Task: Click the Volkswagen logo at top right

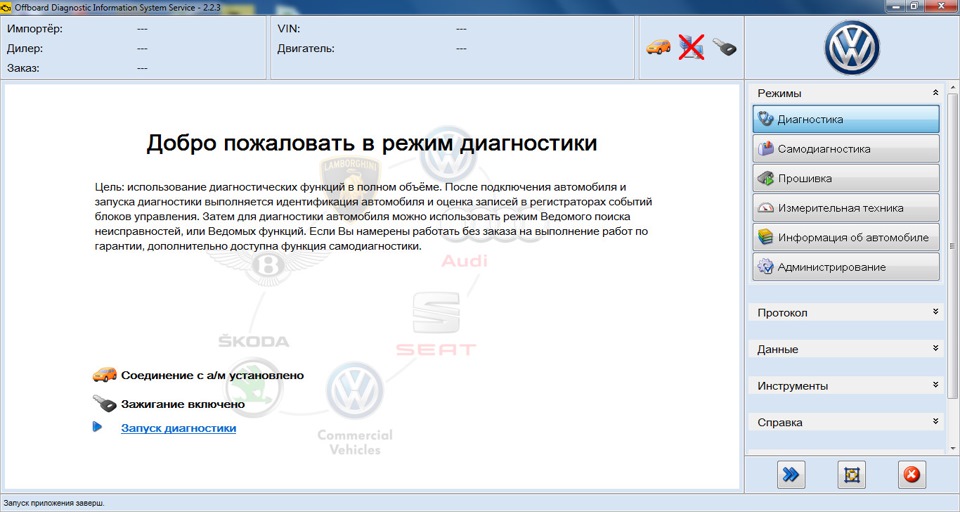Action: coord(852,48)
